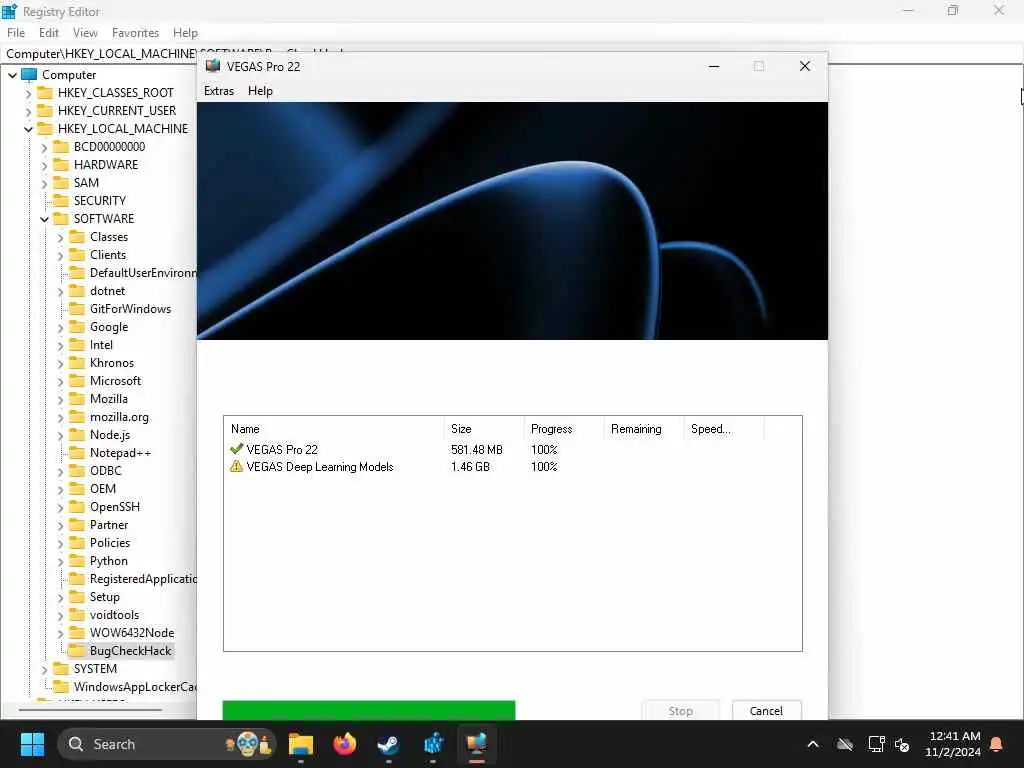Open File Explorer from taskbar
Viewport: 1024px width, 768px height.
coord(300,744)
